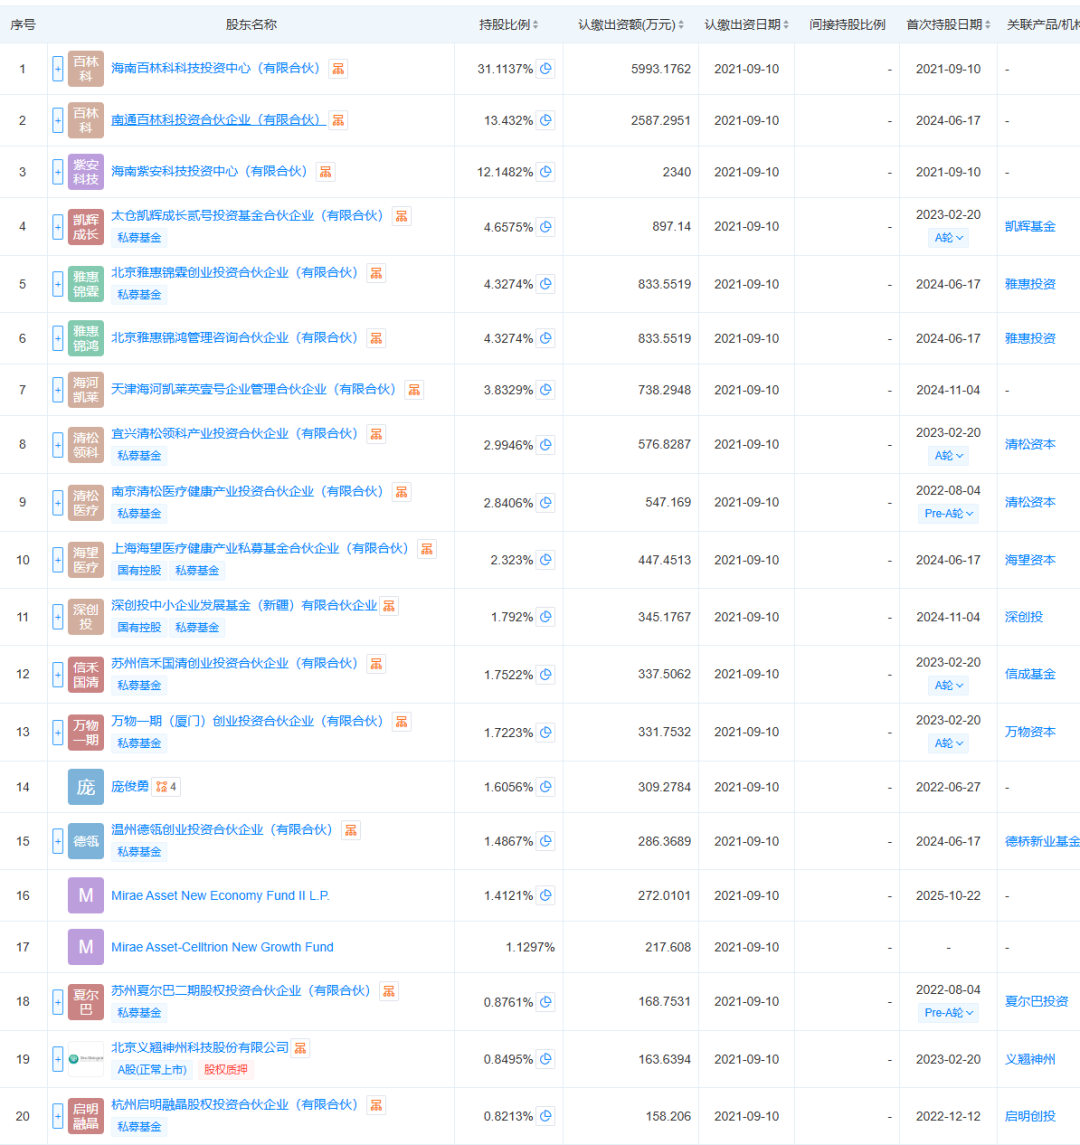View shareholding history icon for 0.8213%
Viewport: 1080px width, 1145px height.
545,1116
